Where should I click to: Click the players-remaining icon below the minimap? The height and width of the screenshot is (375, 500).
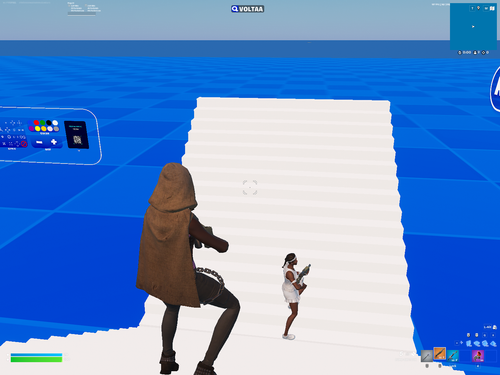pos(475,53)
